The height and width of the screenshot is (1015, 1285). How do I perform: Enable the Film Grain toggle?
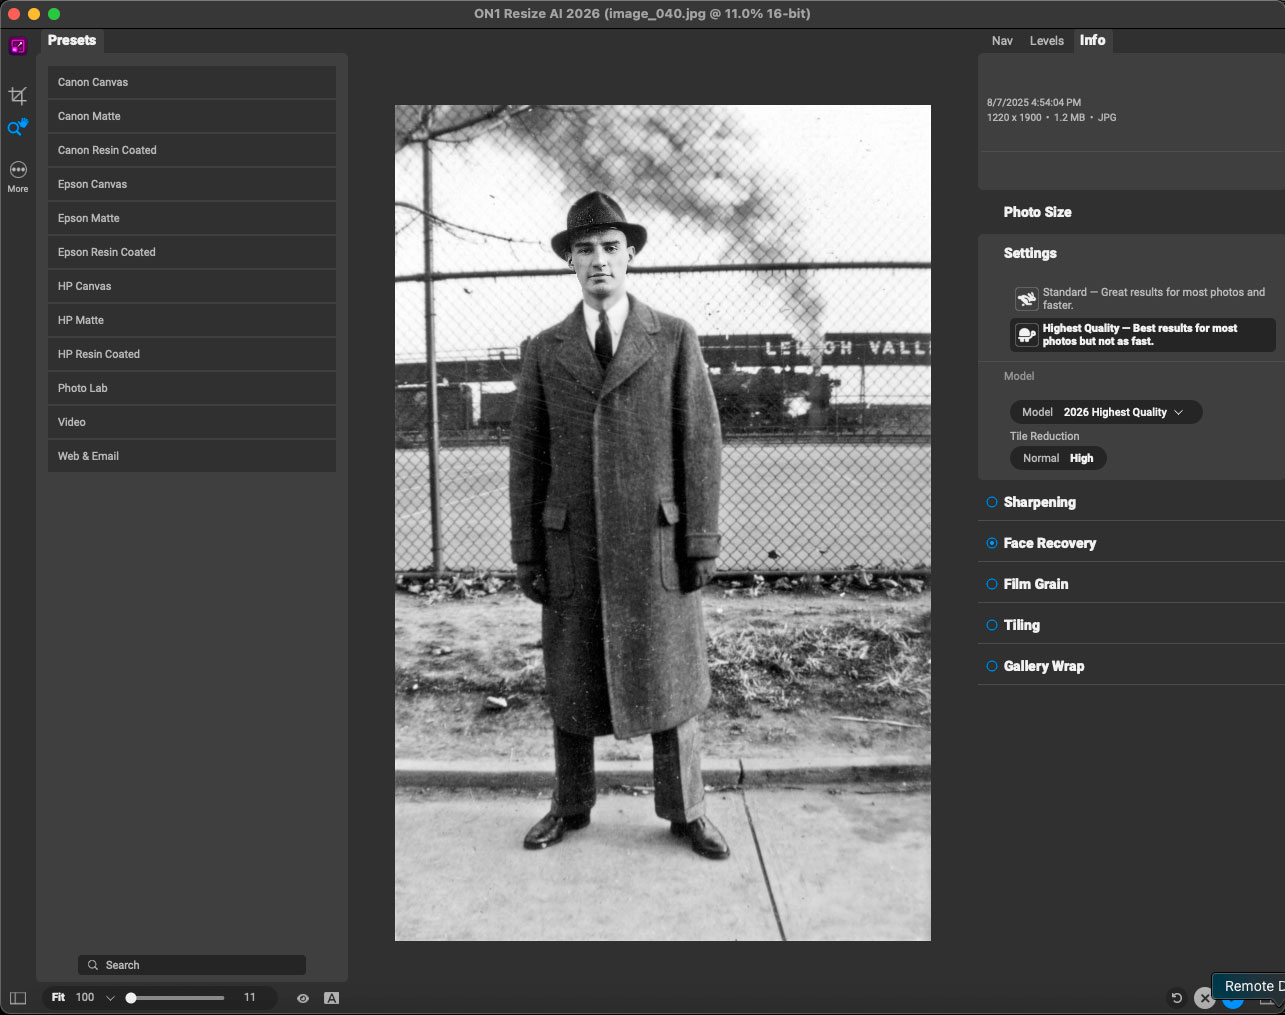pyautogui.click(x=992, y=584)
